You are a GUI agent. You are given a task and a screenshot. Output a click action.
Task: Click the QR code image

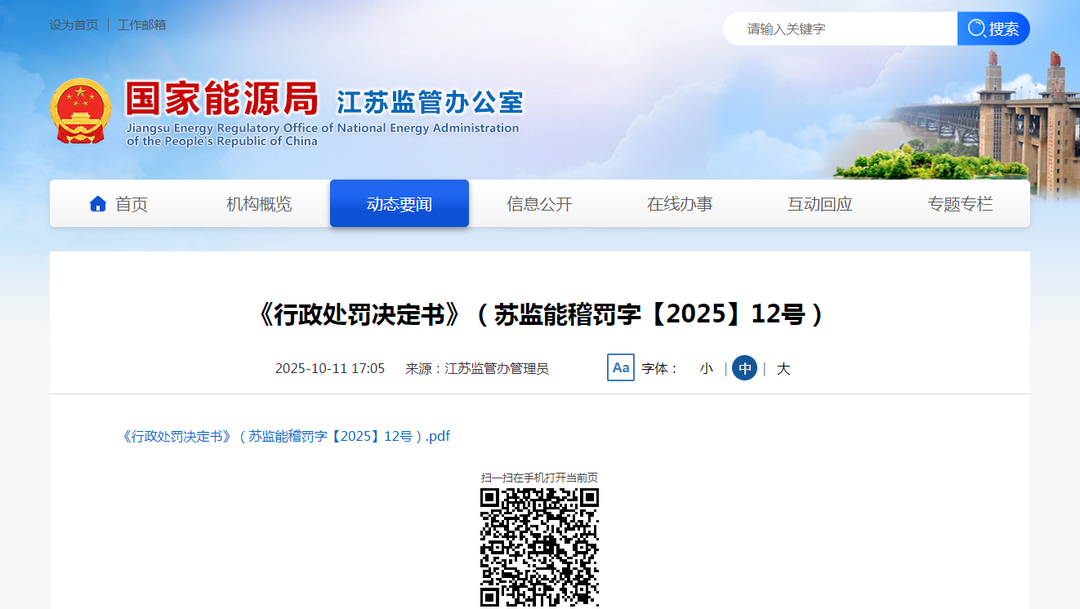(539, 547)
